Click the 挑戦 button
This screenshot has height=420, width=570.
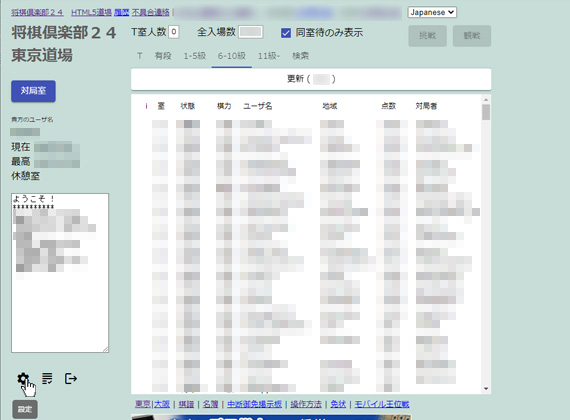(x=428, y=36)
